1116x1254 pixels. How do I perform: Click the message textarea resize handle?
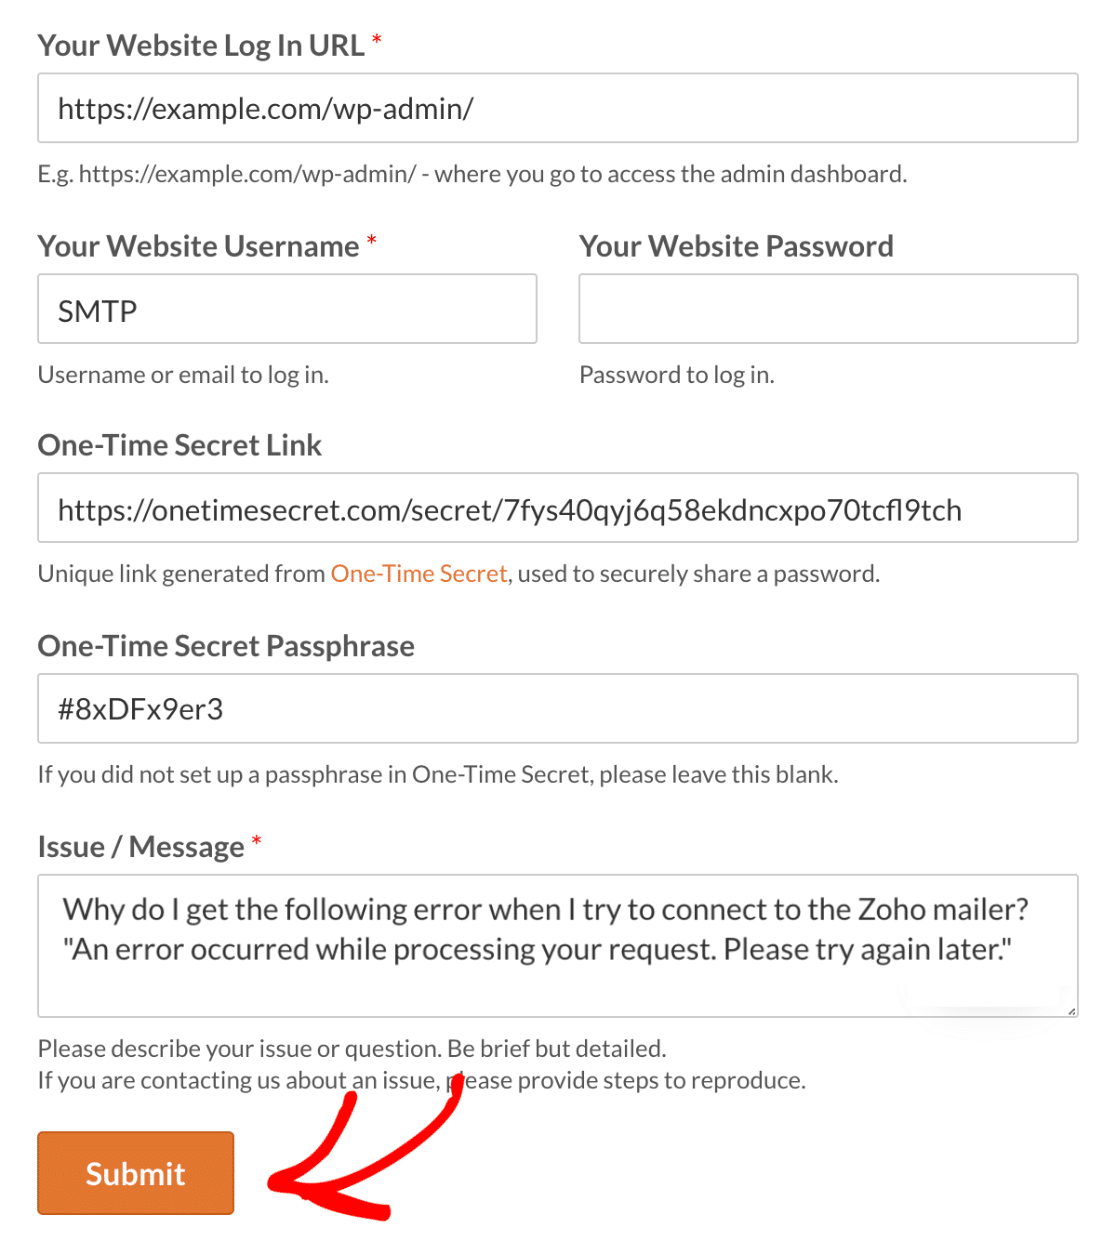click(1071, 1010)
